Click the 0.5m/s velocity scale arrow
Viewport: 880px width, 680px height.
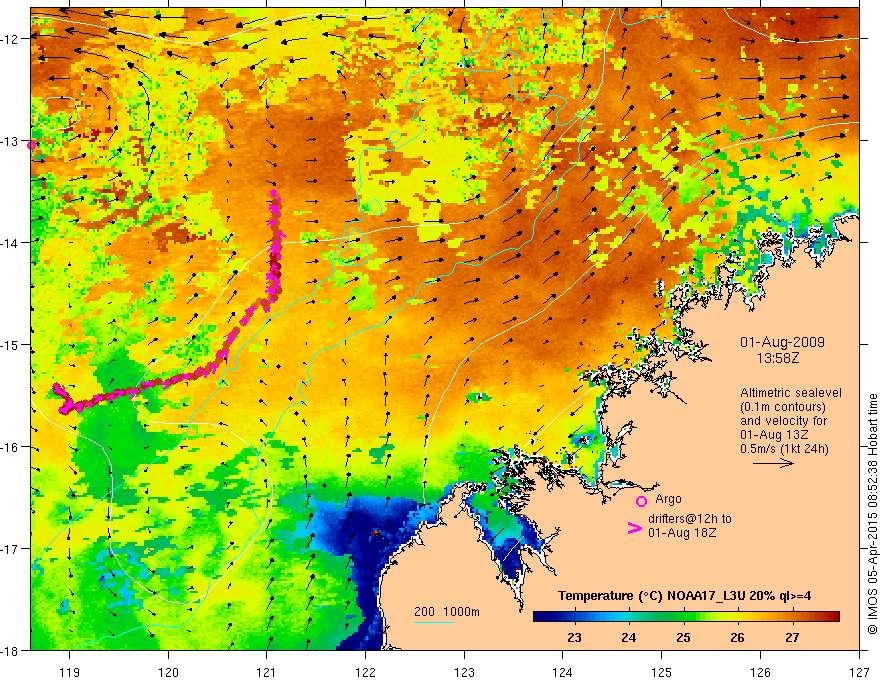click(773, 463)
